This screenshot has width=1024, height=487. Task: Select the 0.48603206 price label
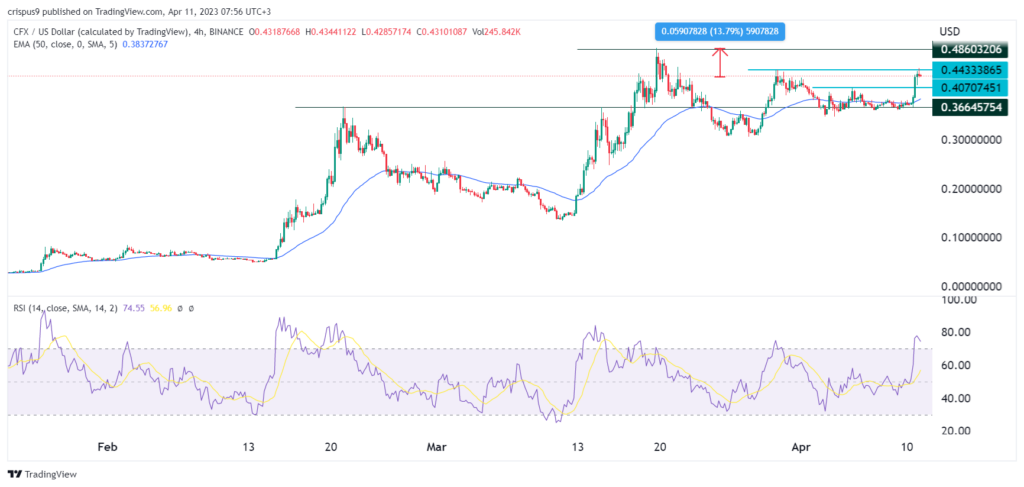[970, 50]
